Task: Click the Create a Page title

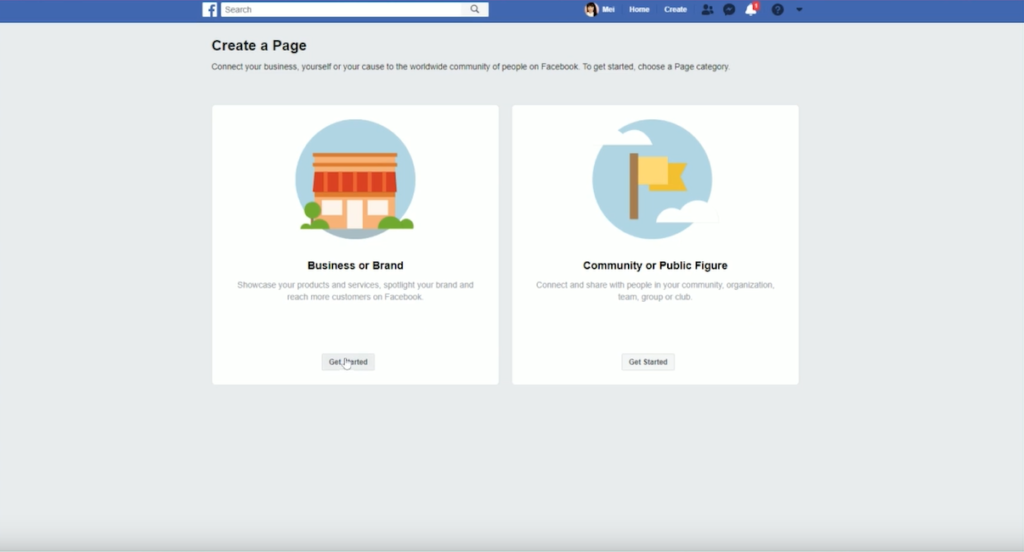Action: 259,46
